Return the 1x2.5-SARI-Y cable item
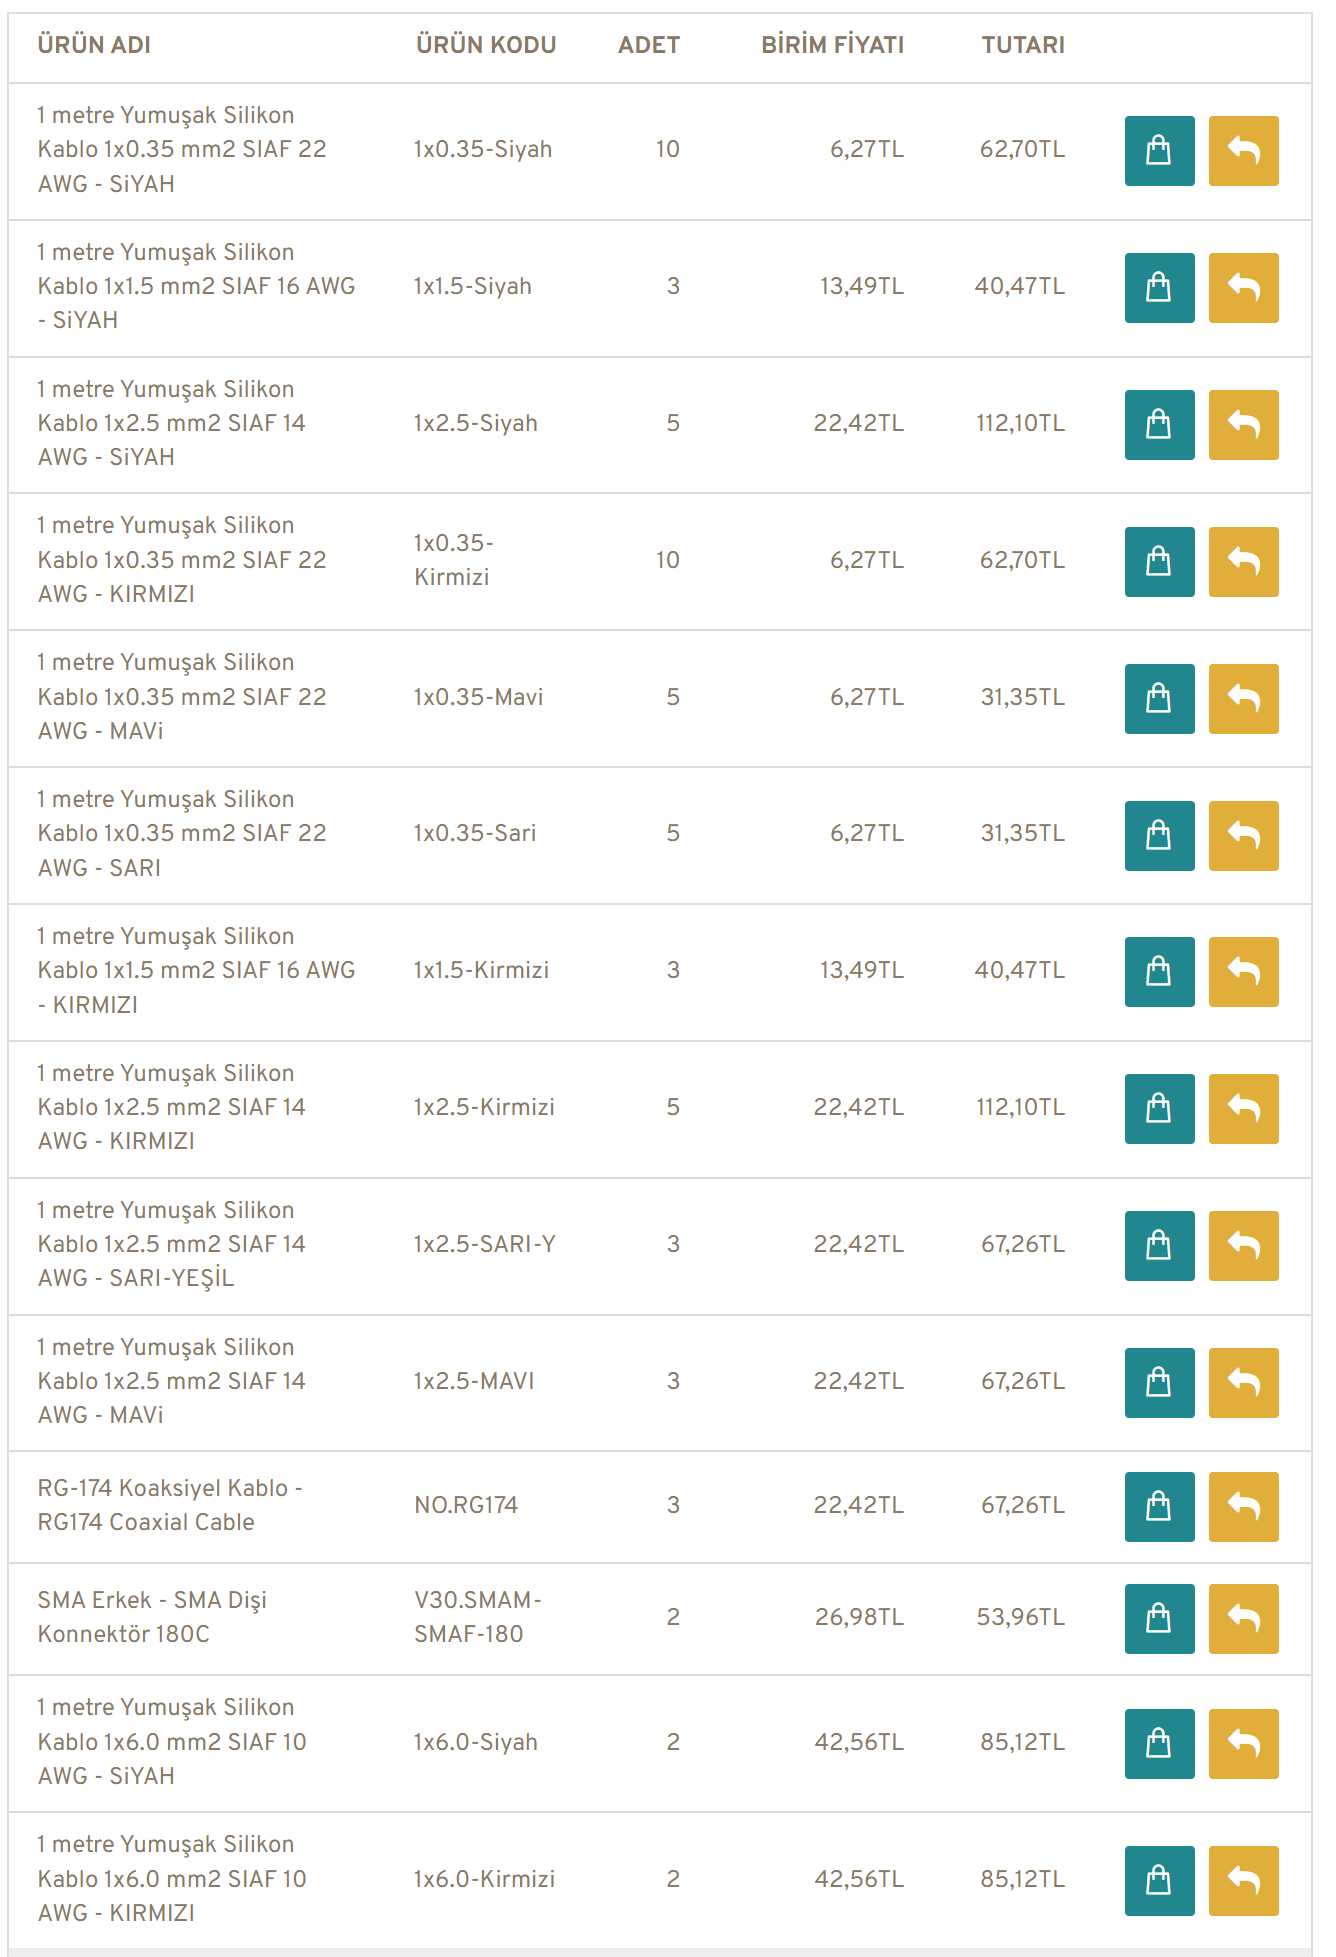1336x1957 pixels. point(1243,1246)
